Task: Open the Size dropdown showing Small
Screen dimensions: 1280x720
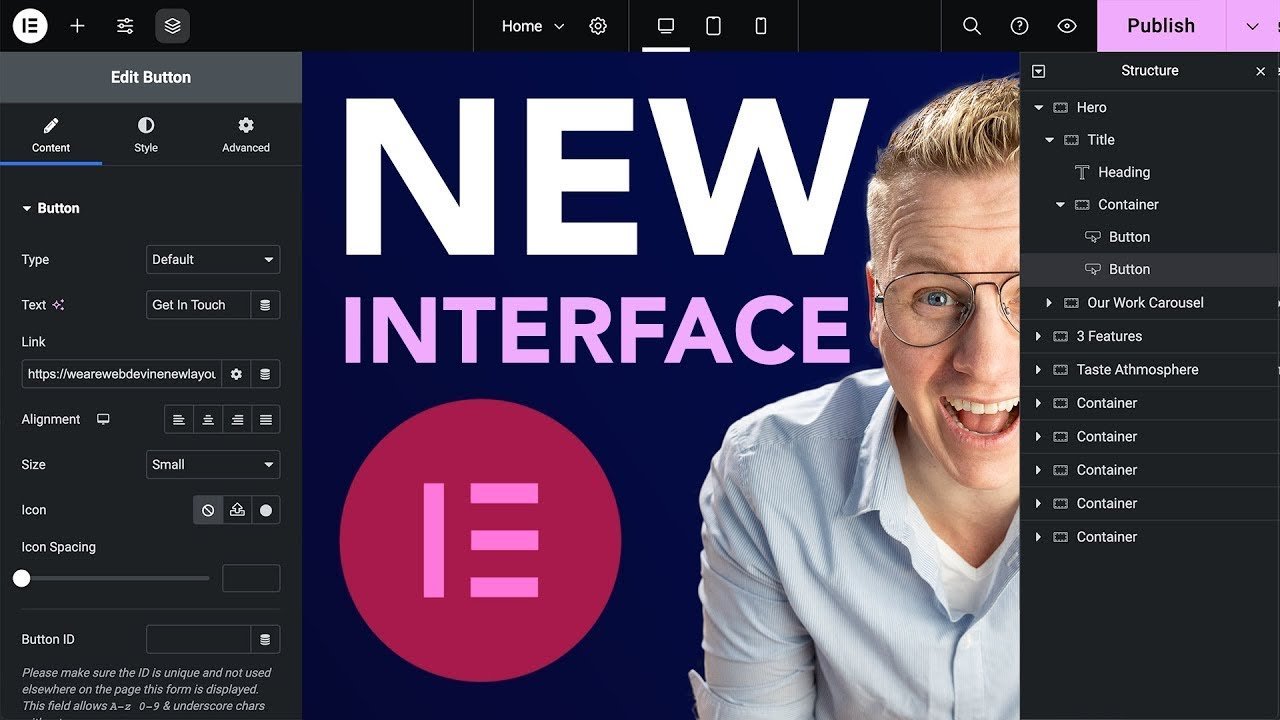Action: click(213, 465)
